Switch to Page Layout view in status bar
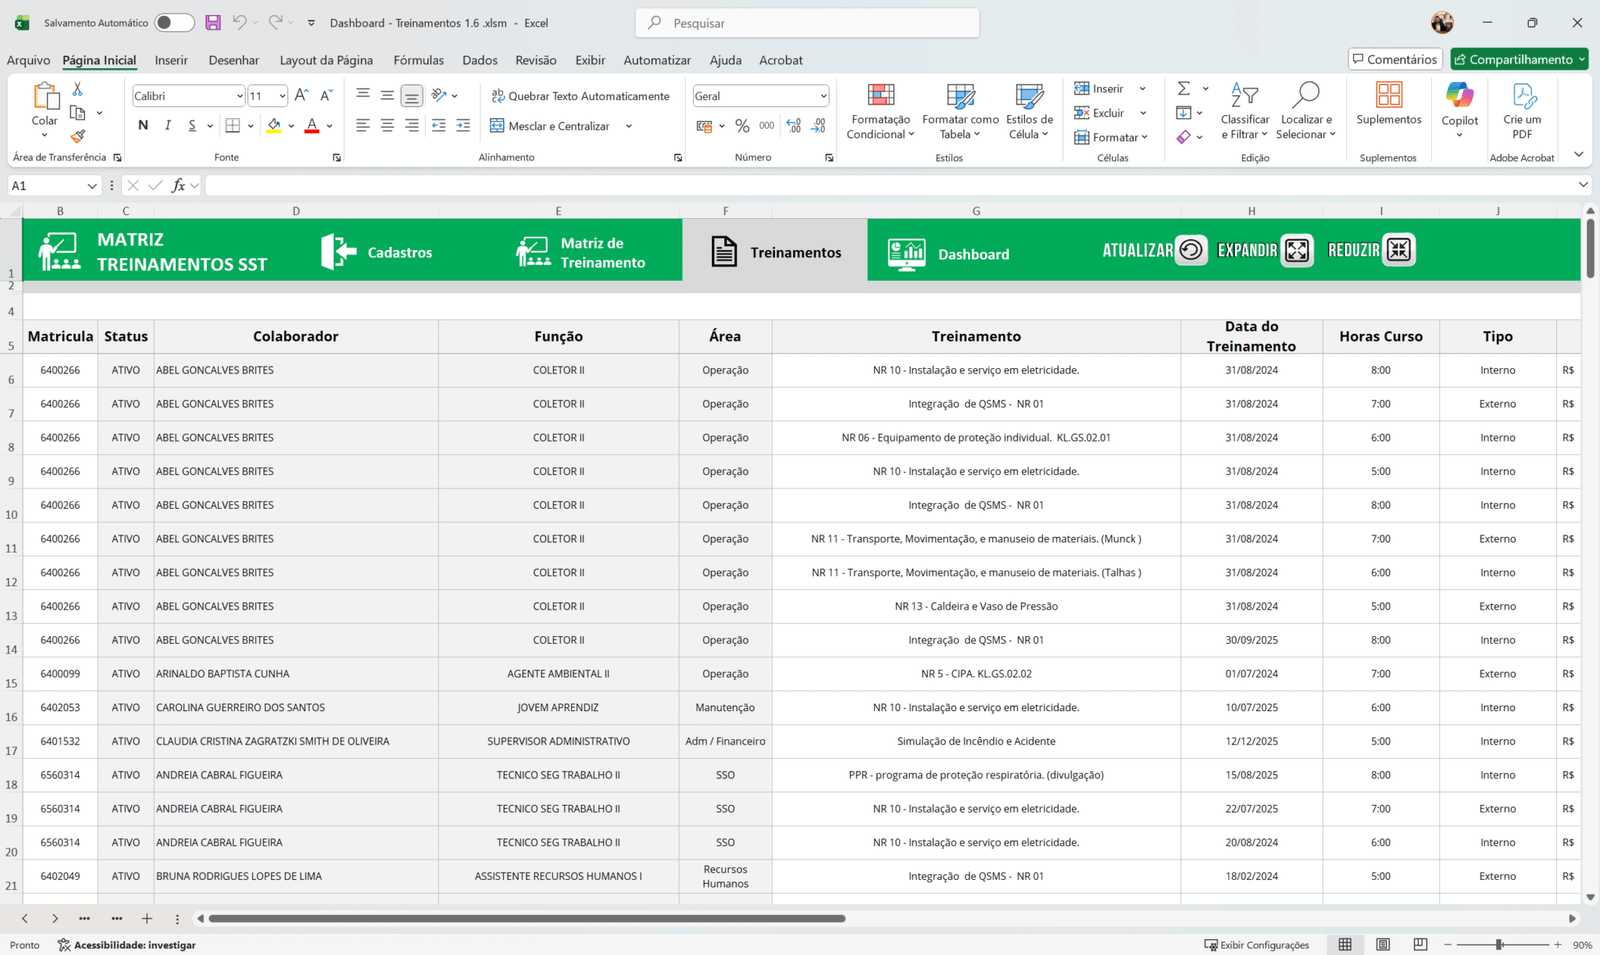The width and height of the screenshot is (1600, 955). [1383, 944]
